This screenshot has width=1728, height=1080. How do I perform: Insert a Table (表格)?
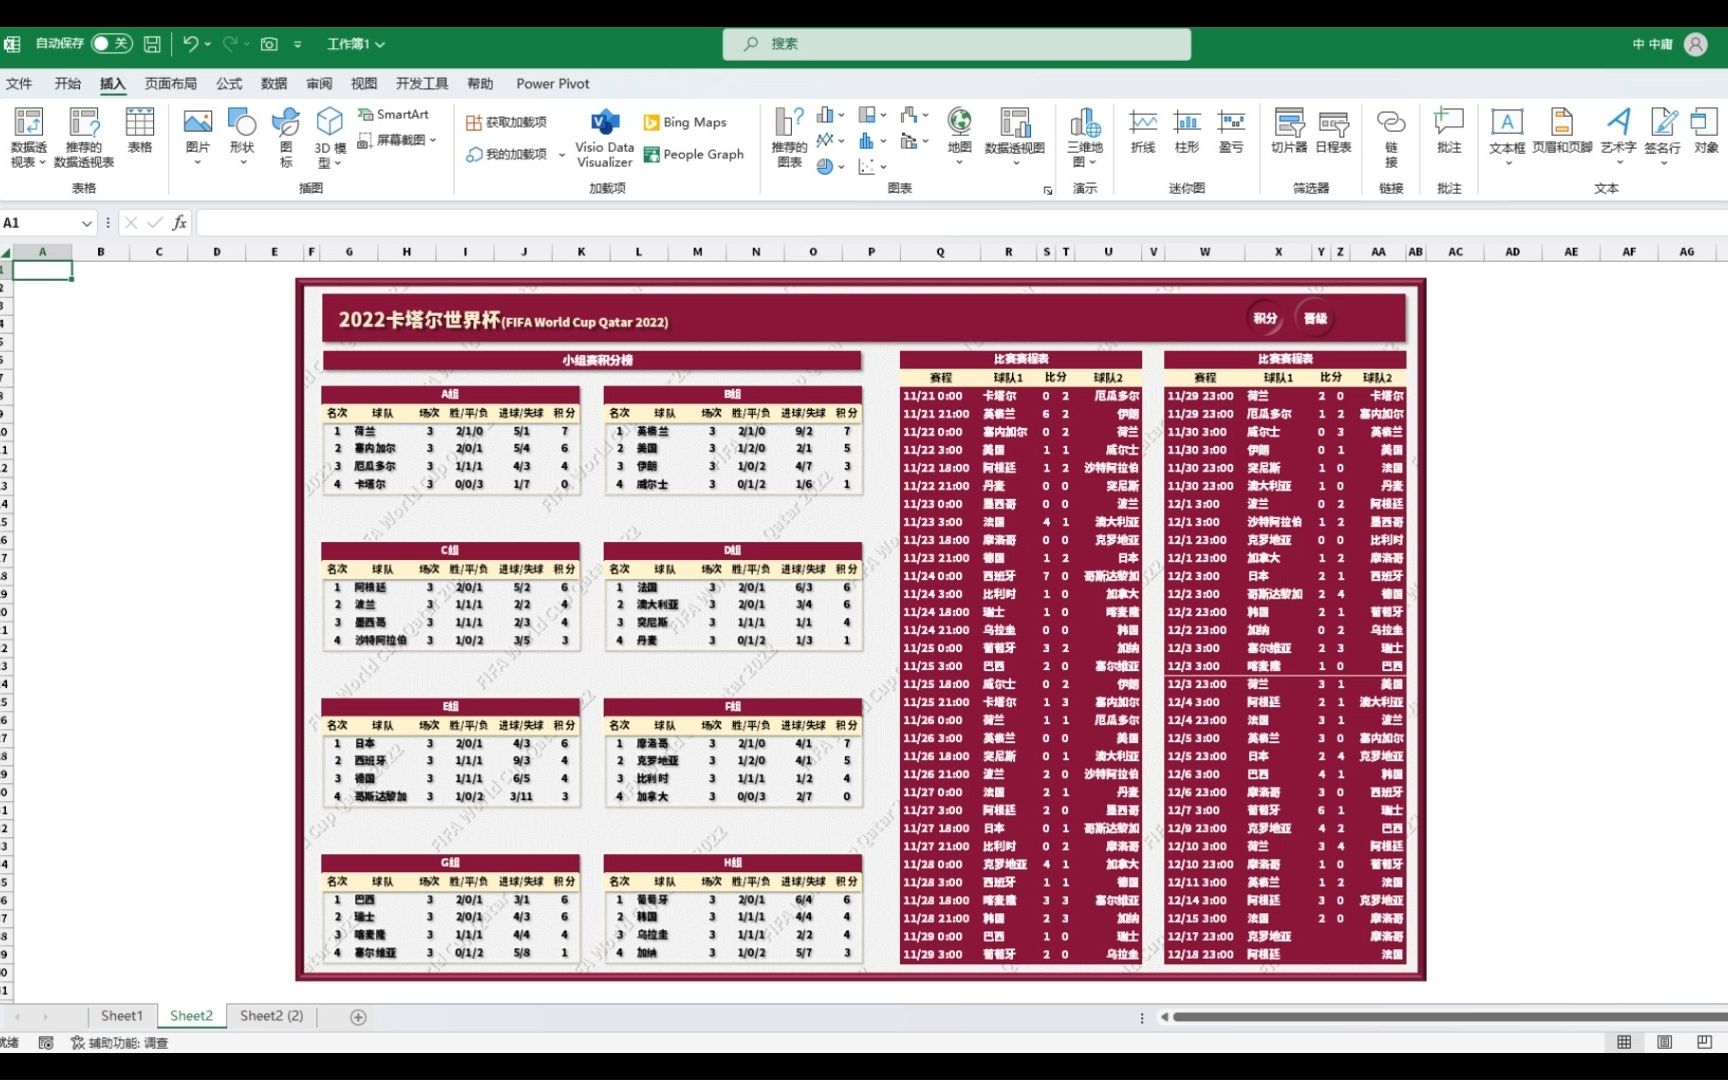point(140,131)
